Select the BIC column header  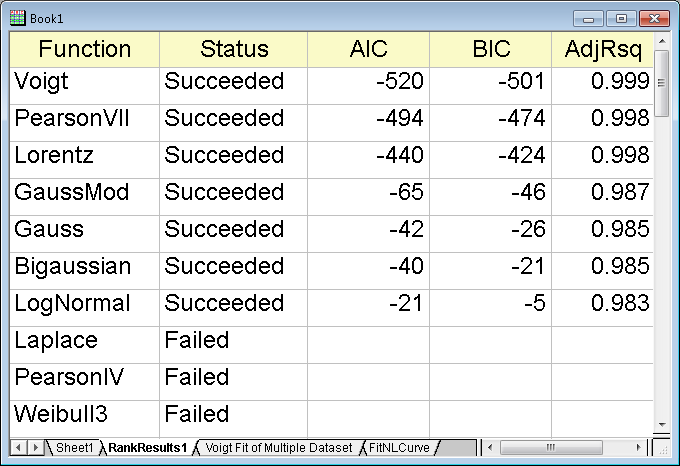[490, 49]
